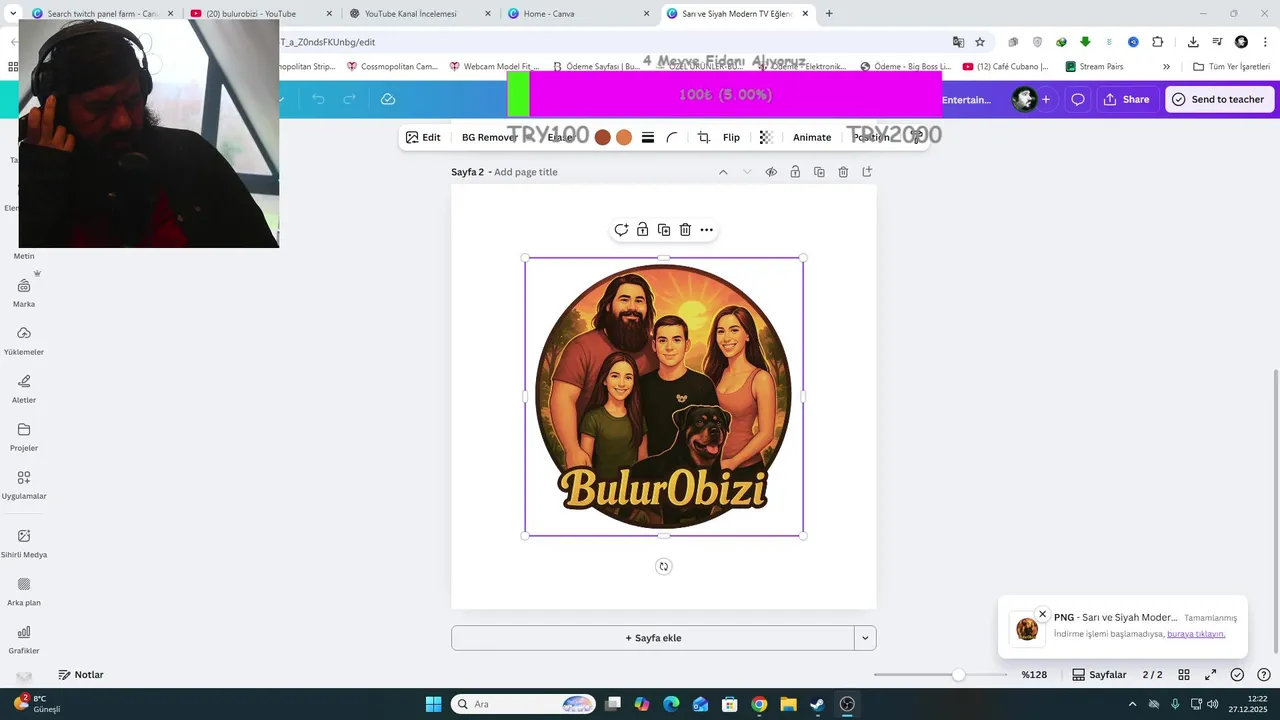Viewport: 1280px width, 720px height.
Task: Toggle Sayfalar pages view
Action: (x=1099, y=675)
